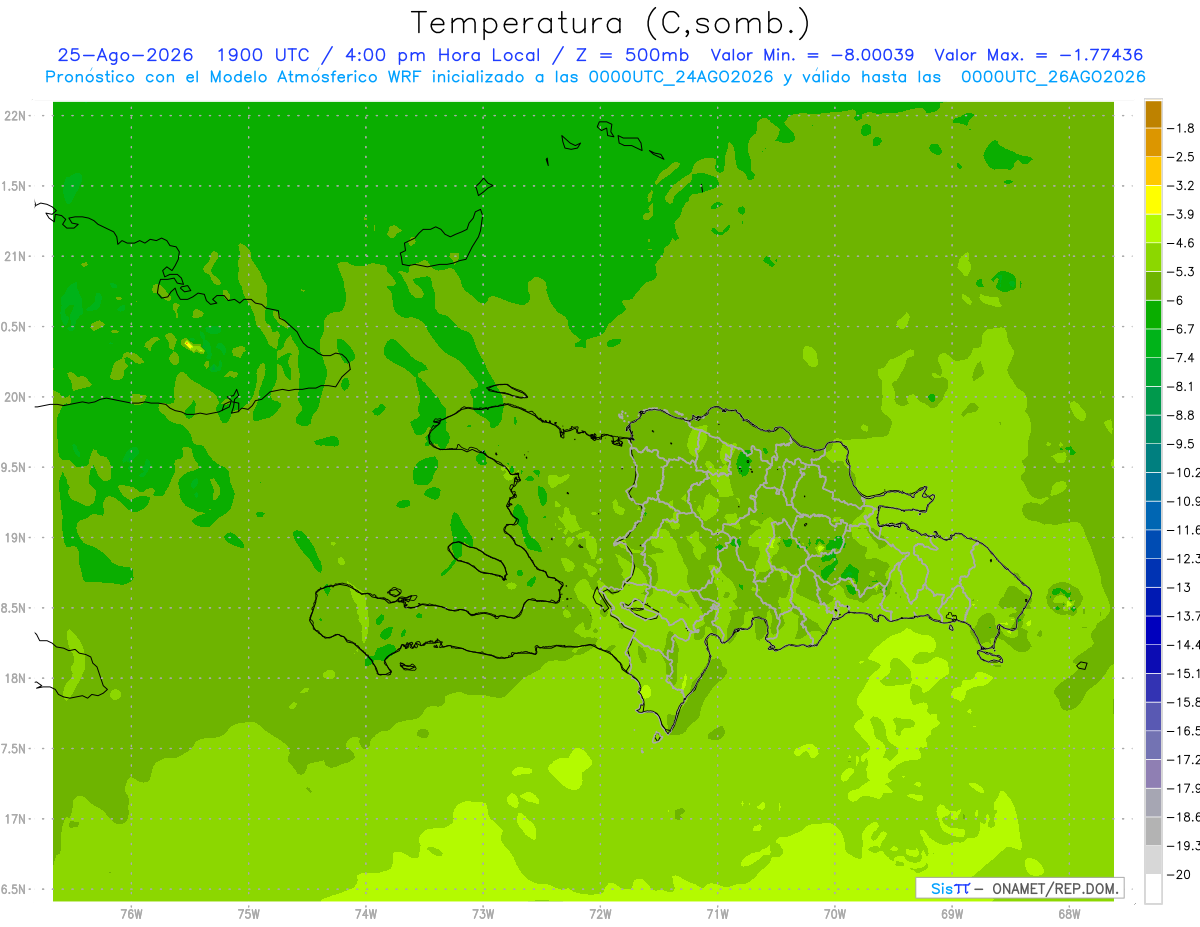Select the date text '25-Ago-2026'

[x=125, y=55]
